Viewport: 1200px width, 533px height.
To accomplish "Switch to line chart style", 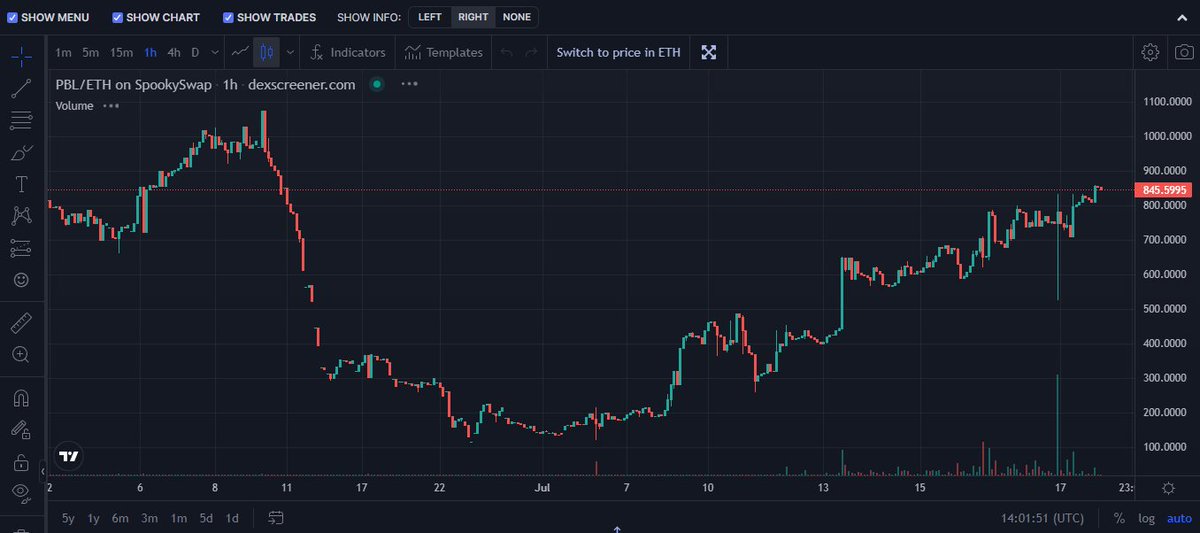I will [239, 52].
